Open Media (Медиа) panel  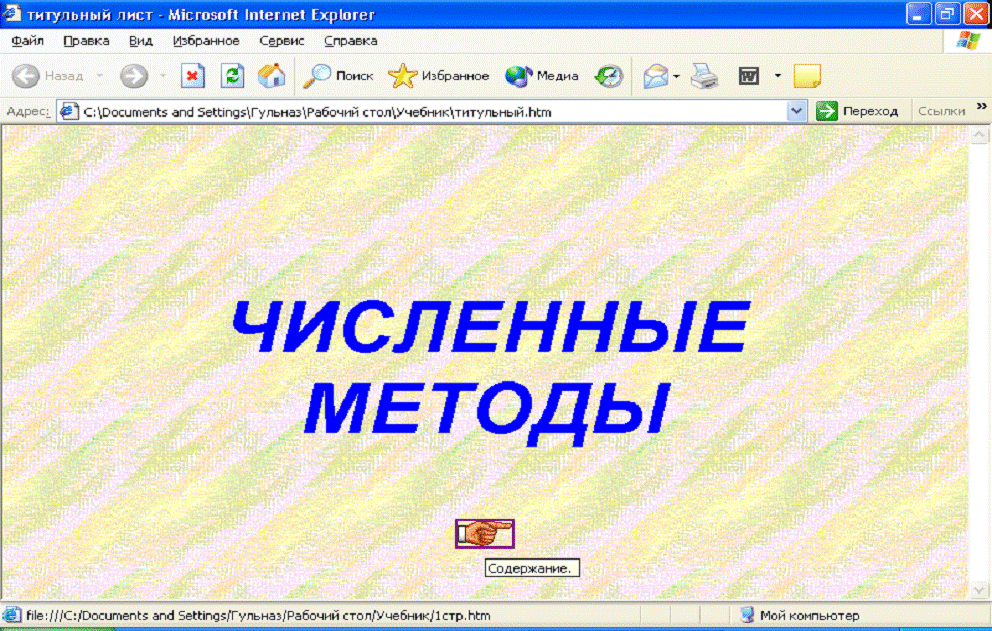pos(542,76)
